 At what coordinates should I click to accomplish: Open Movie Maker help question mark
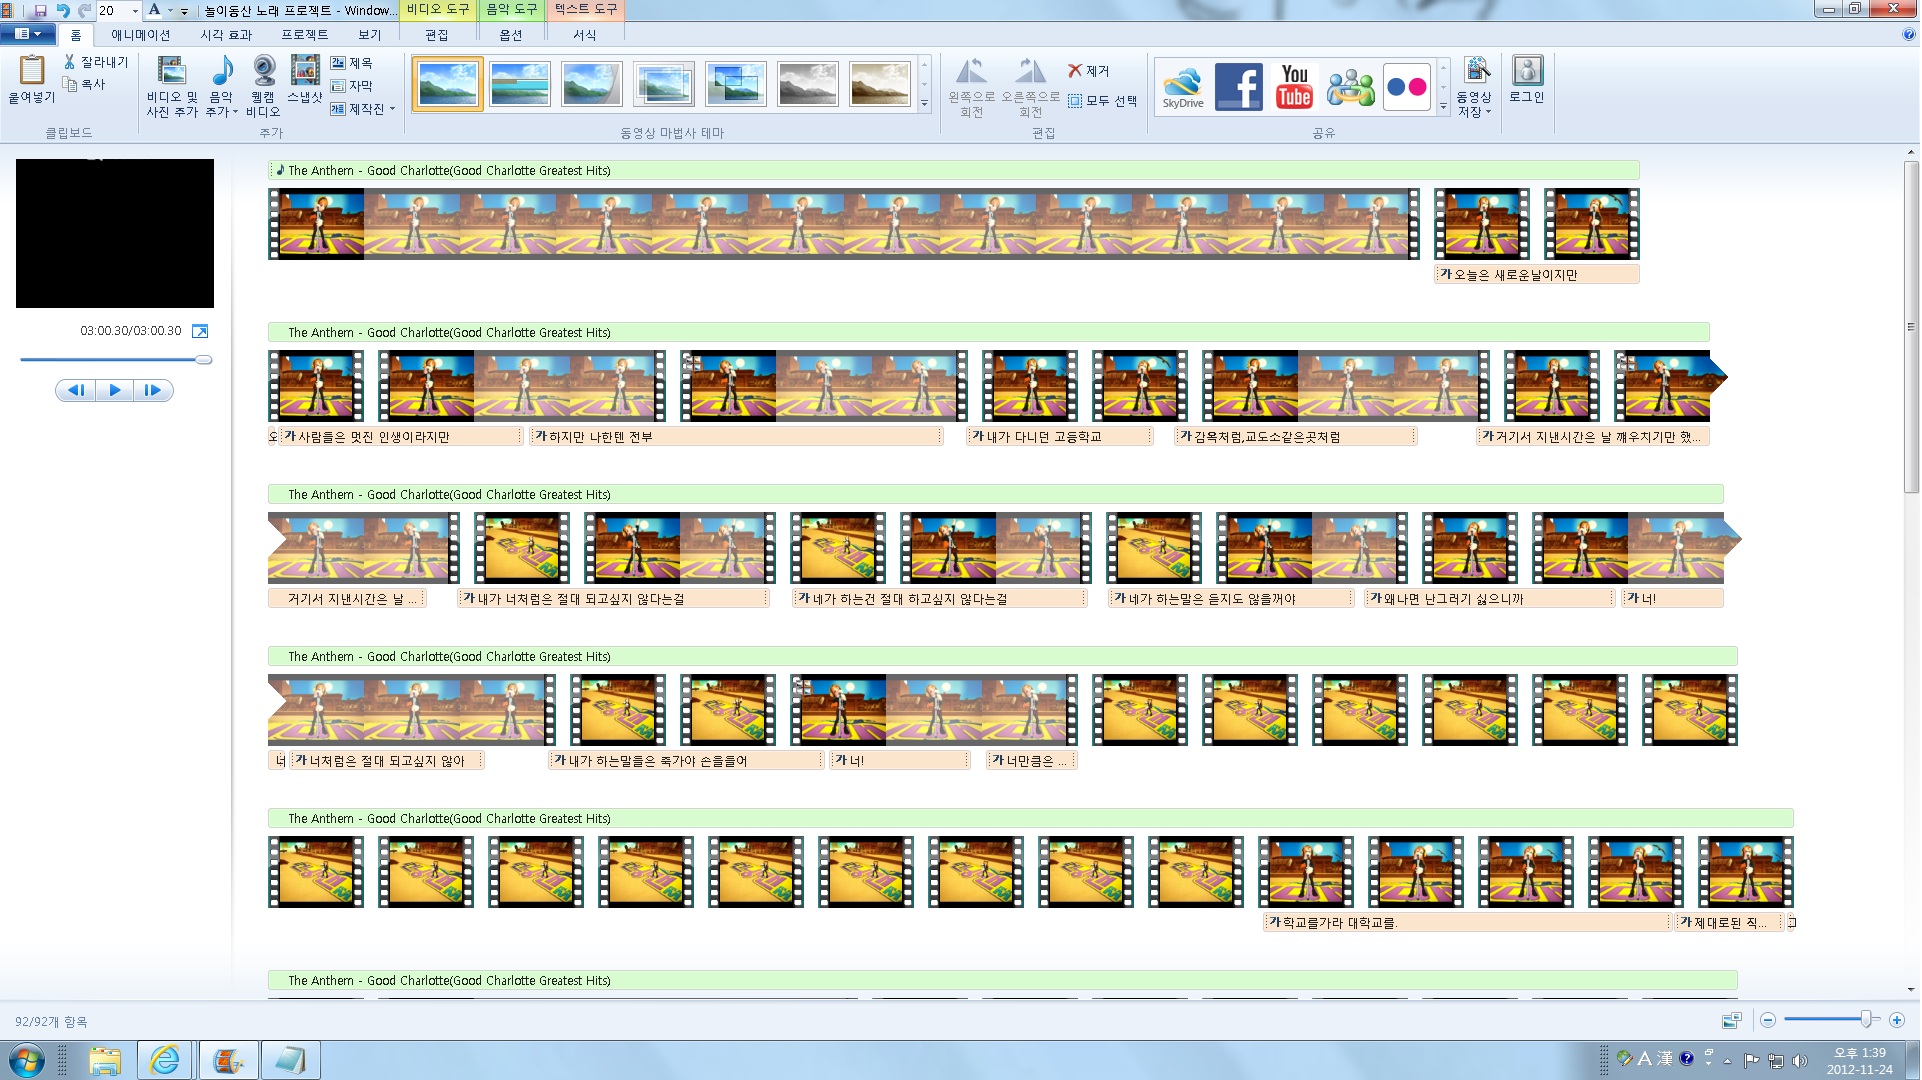1908,34
